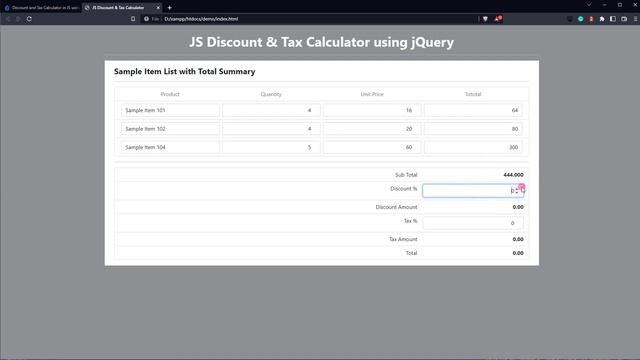640x360 pixels.
Task: Click the Tax Amount label
Action: (x=403, y=239)
